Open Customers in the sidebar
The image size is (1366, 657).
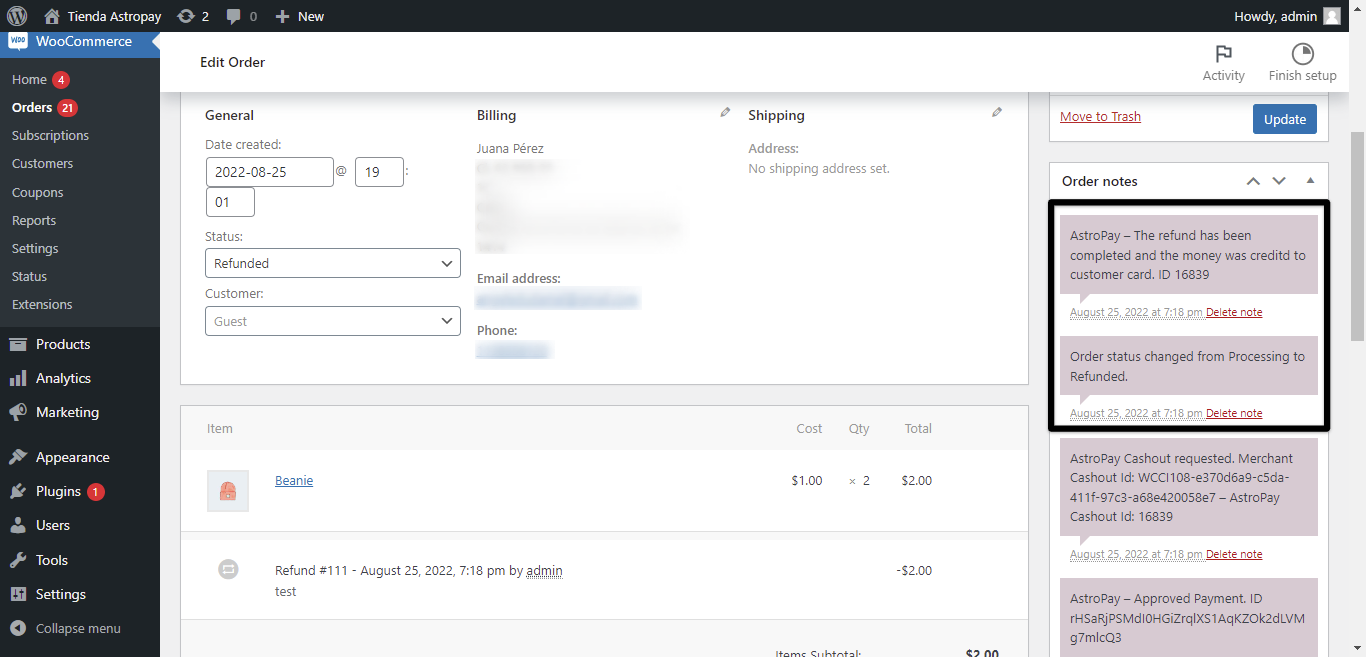click(42, 163)
